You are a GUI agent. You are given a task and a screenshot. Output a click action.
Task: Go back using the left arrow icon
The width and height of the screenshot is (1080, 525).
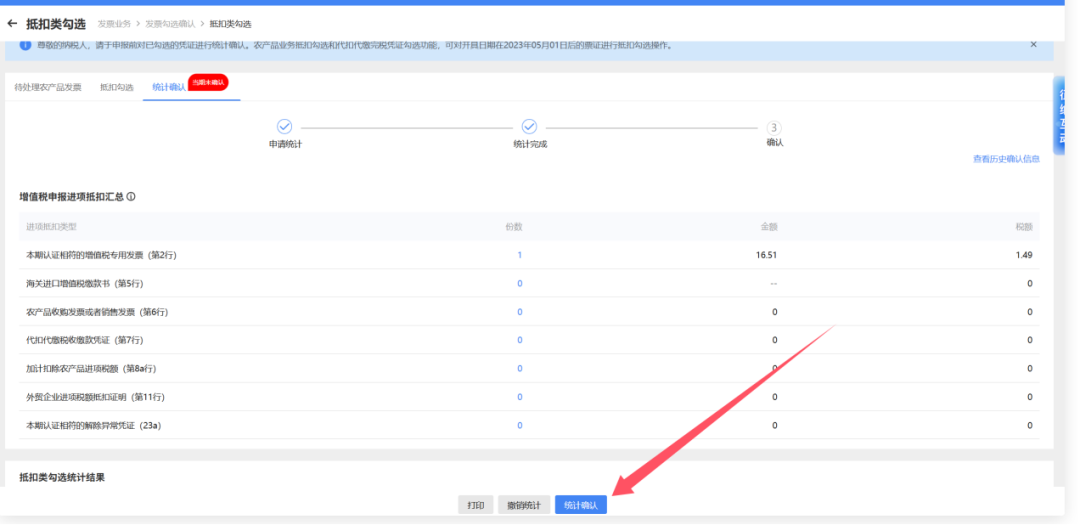(12, 23)
